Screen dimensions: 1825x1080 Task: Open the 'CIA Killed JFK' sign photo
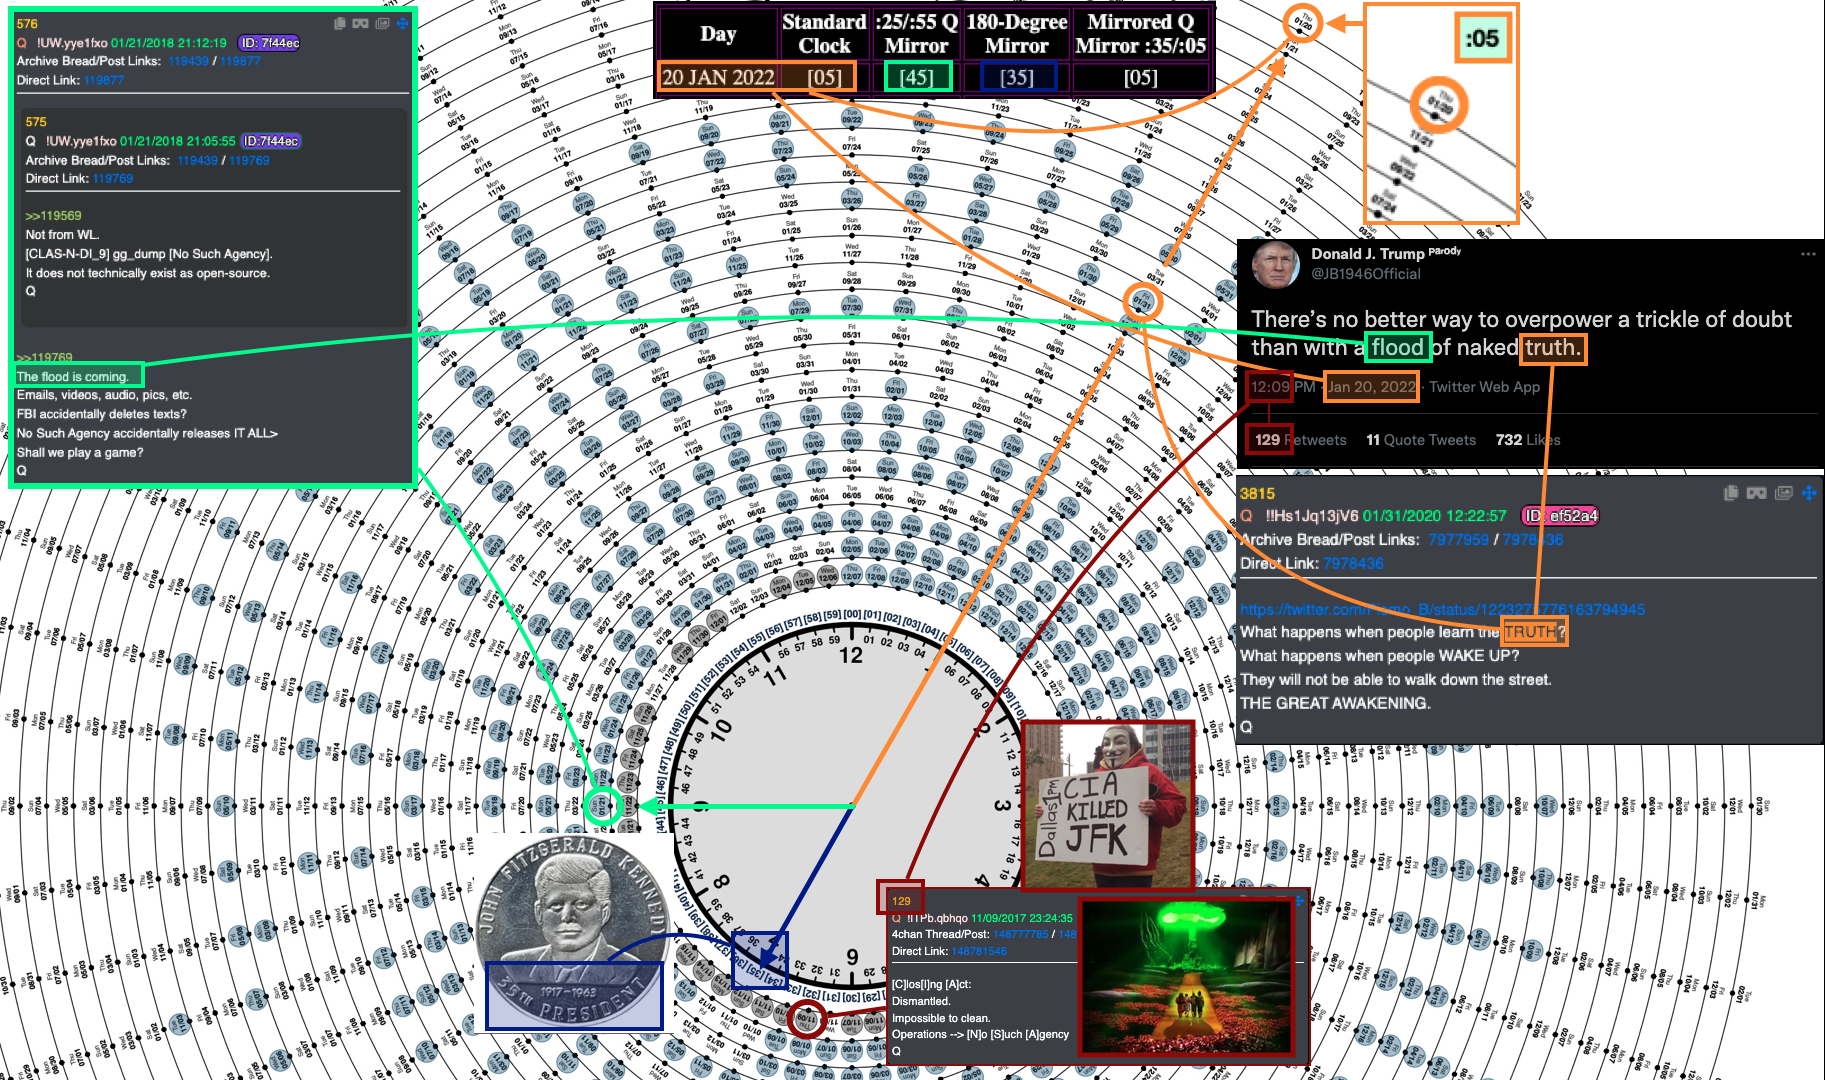coord(1108,806)
